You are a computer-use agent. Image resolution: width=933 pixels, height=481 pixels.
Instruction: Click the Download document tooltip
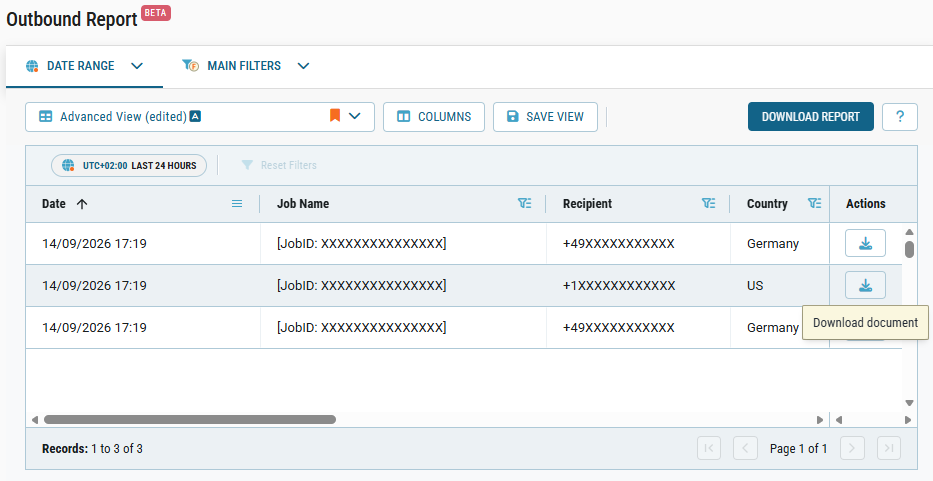click(x=865, y=323)
